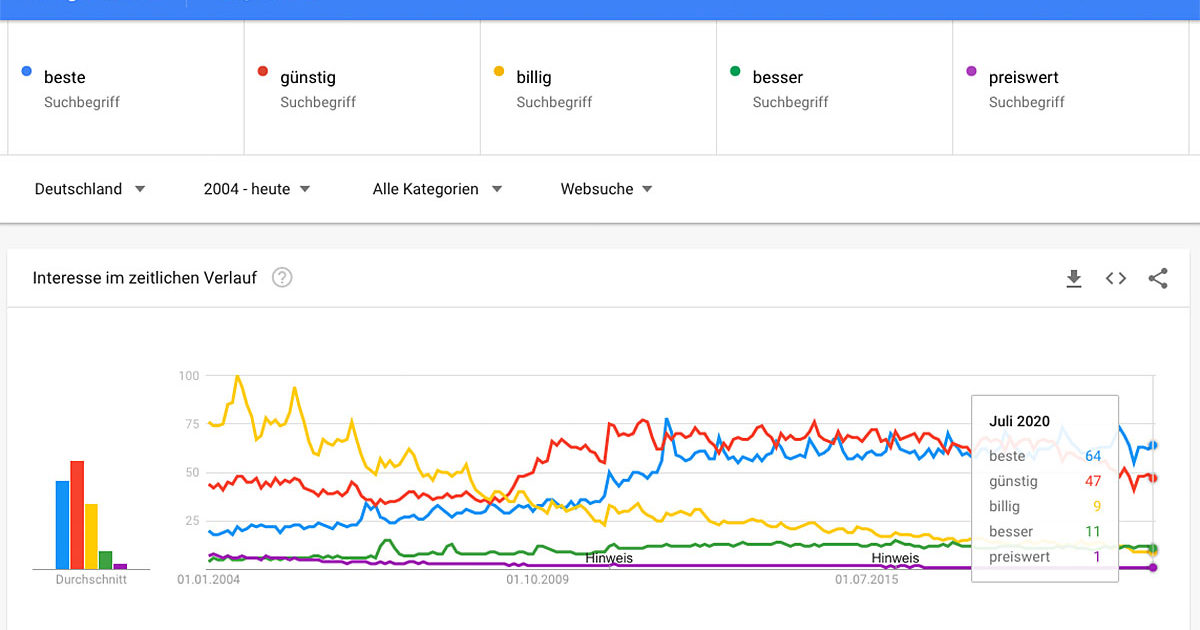The height and width of the screenshot is (630, 1200).
Task: Download the chart data as CSV
Action: click(x=1074, y=278)
